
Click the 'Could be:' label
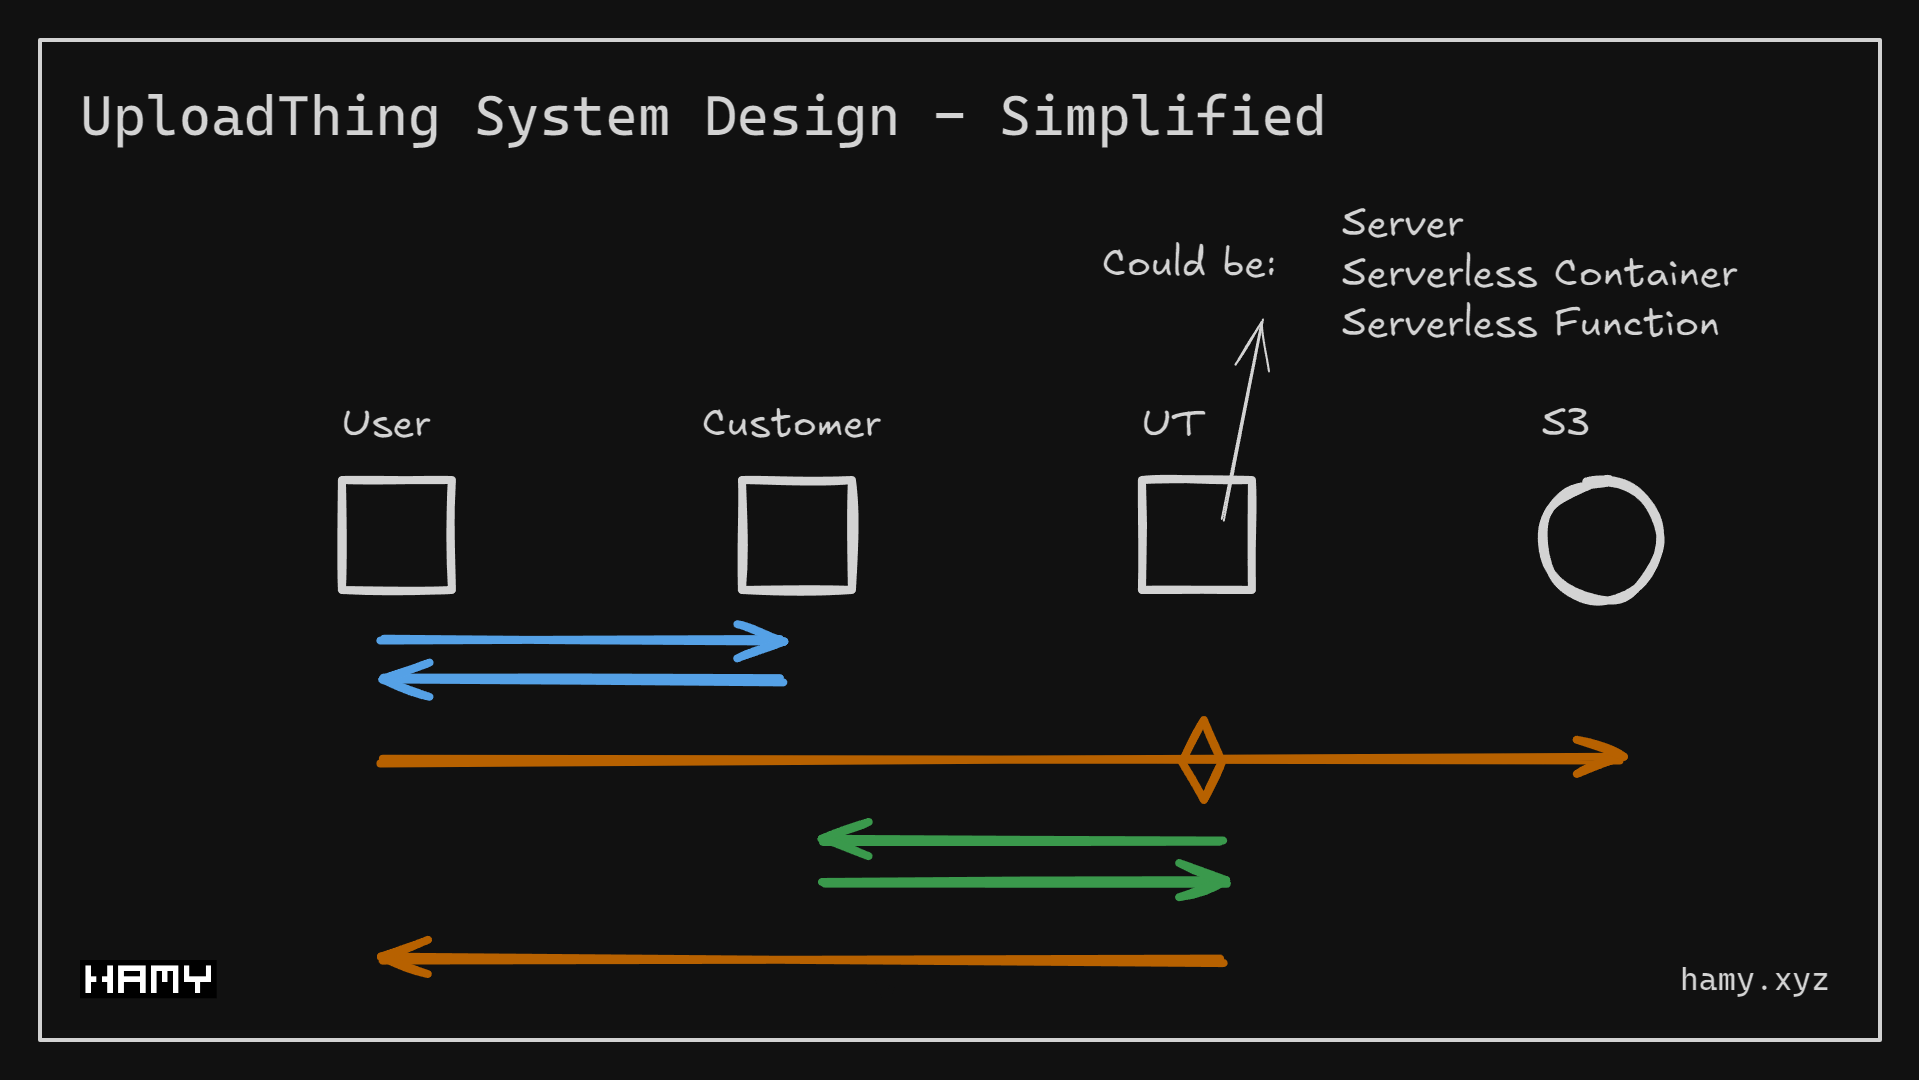[1190, 262]
